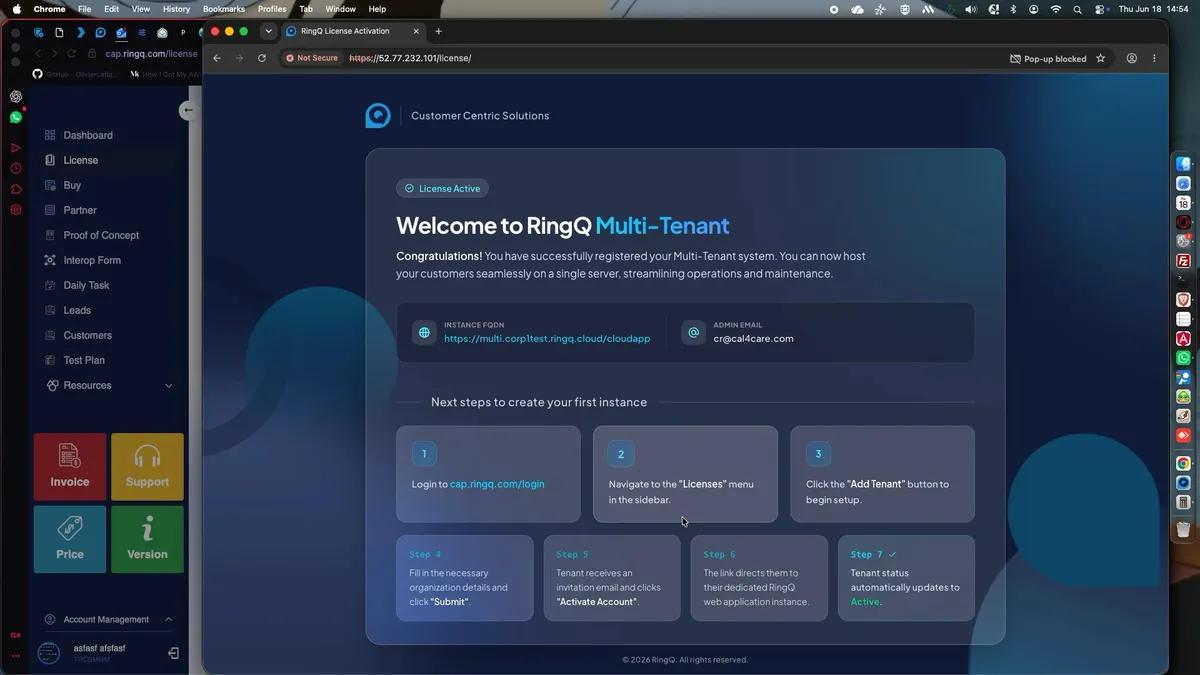Click the ChatGPT icon in left rail

click(x=16, y=97)
